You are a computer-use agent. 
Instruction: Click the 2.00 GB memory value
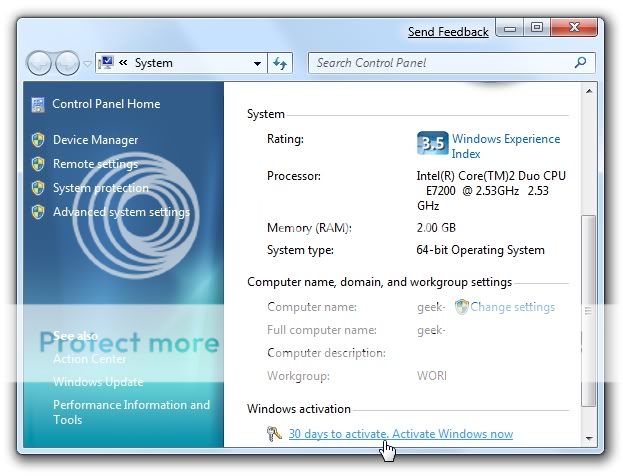pos(436,228)
